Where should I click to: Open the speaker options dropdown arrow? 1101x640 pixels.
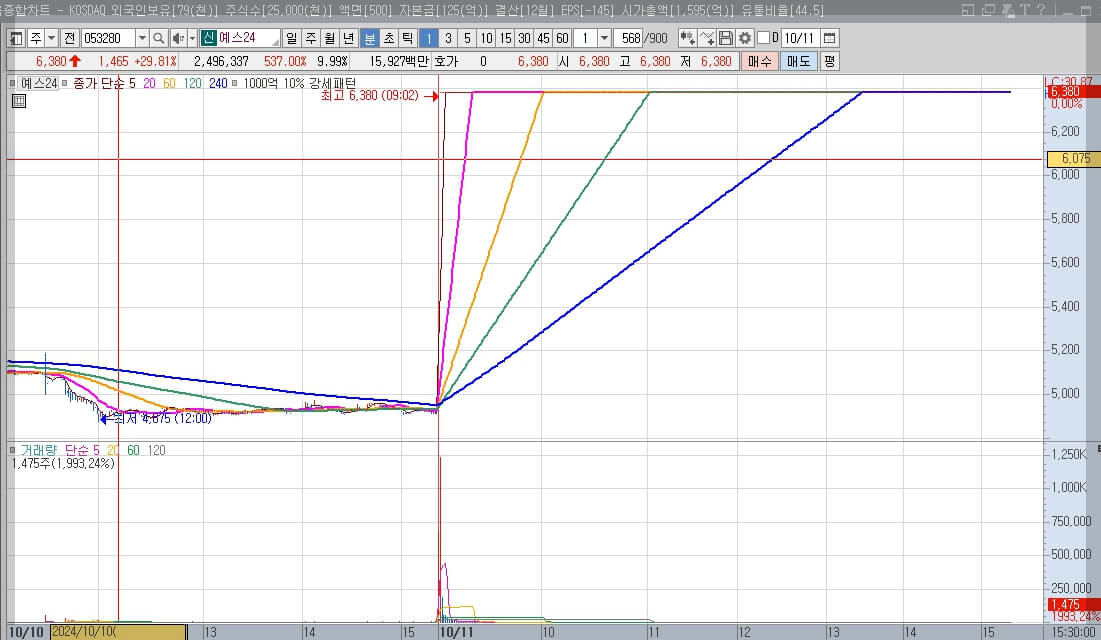point(192,38)
